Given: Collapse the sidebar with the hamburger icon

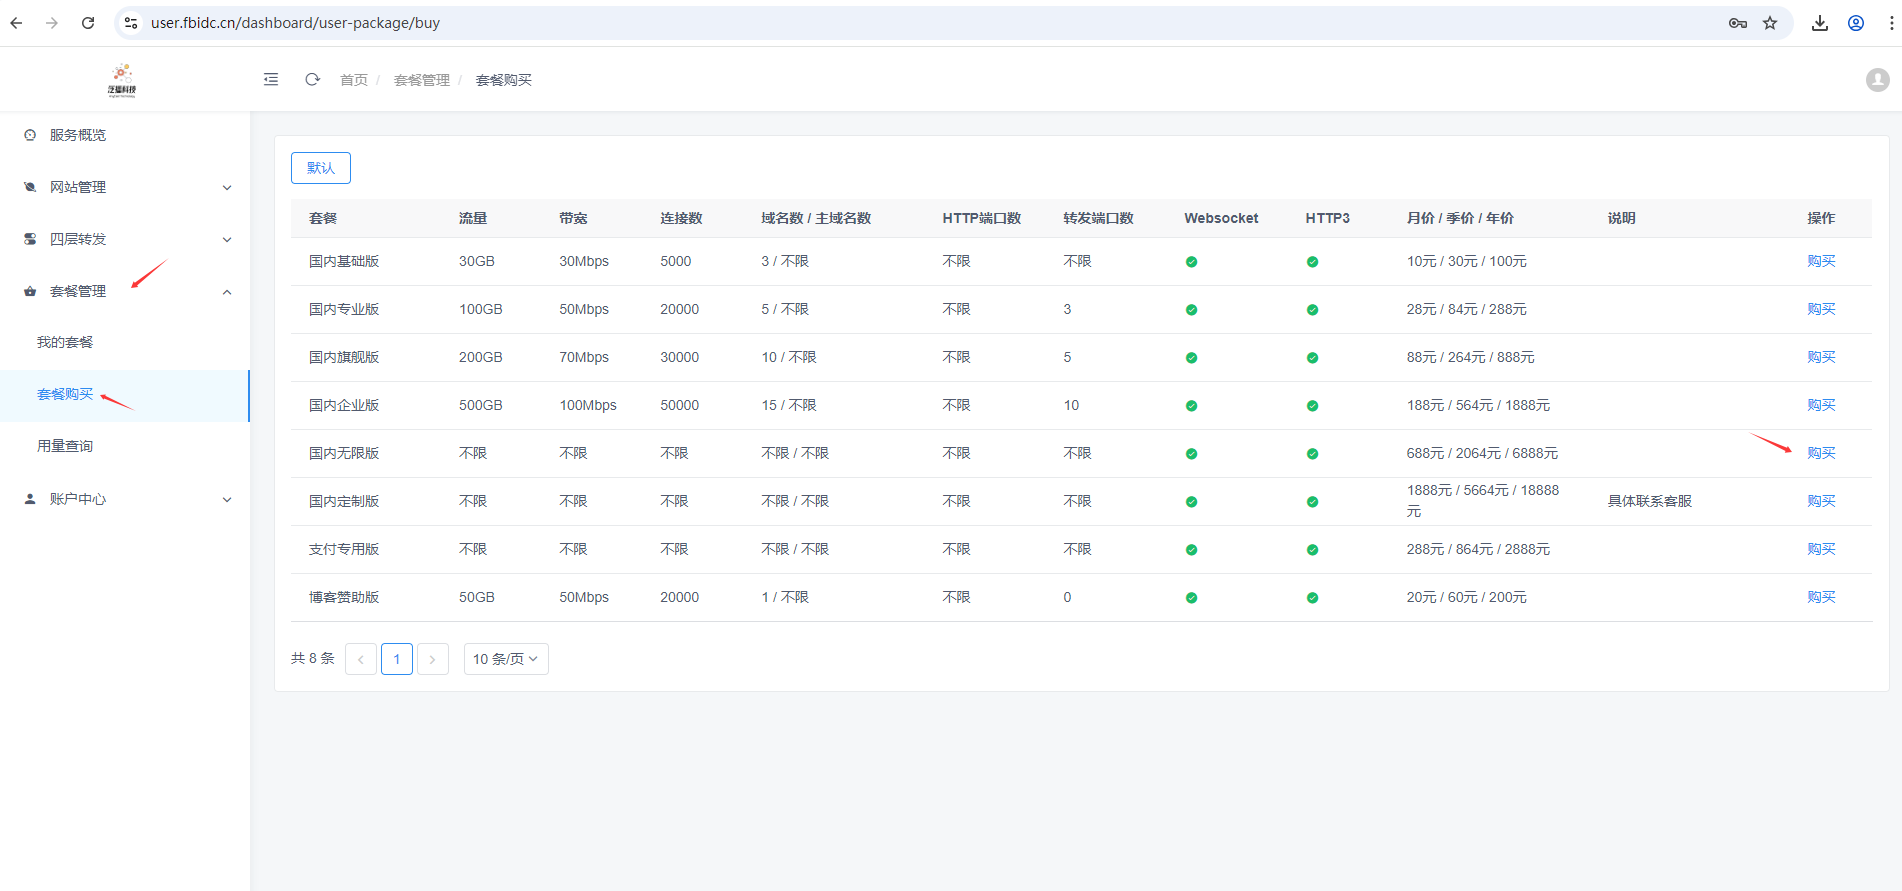Looking at the screenshot, I should (x=271, y=79).
